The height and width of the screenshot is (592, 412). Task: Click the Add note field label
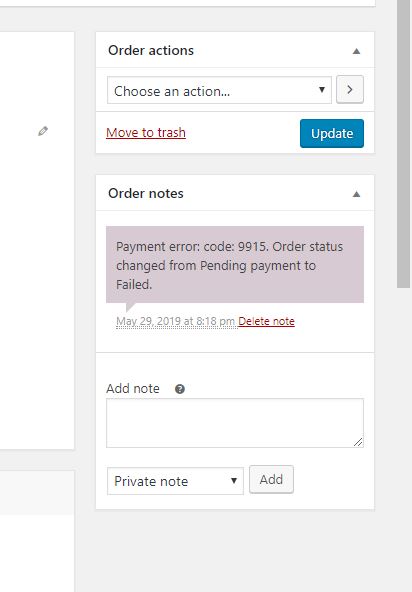(x=133, y=388)
